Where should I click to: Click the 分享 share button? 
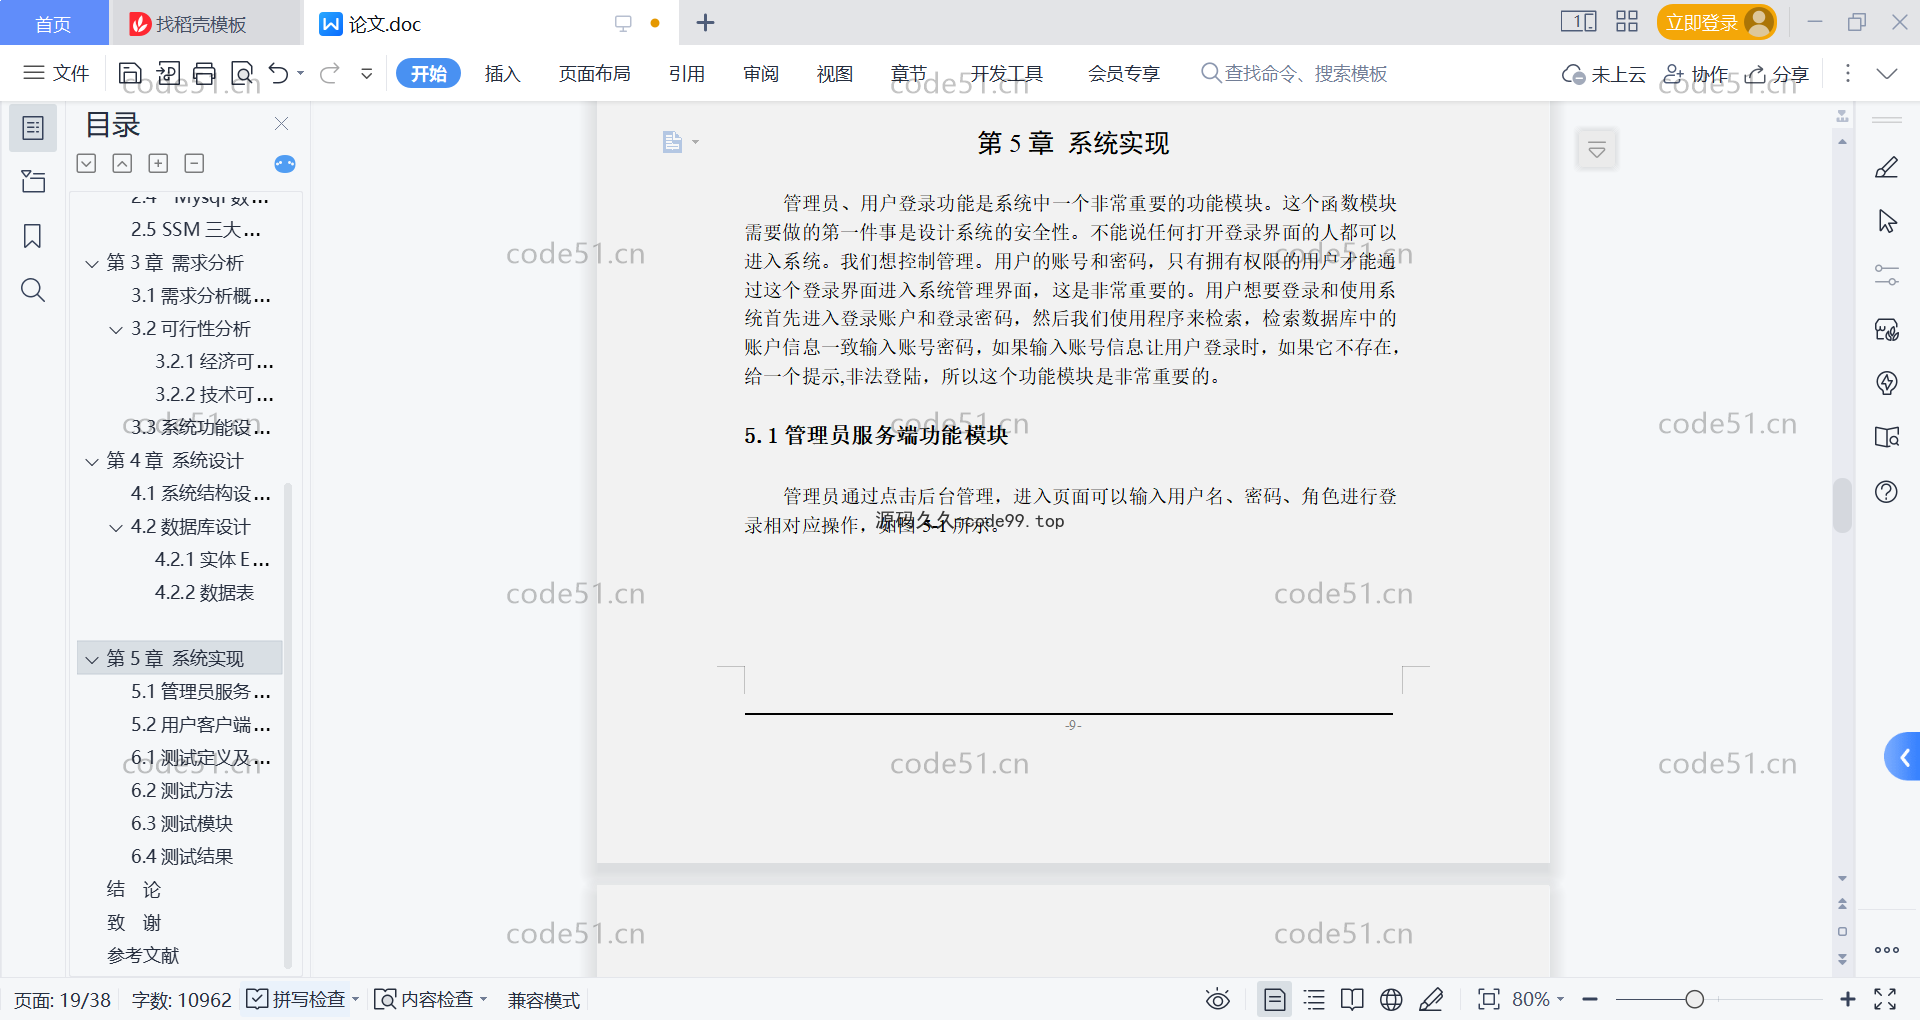coord(1777,74)
